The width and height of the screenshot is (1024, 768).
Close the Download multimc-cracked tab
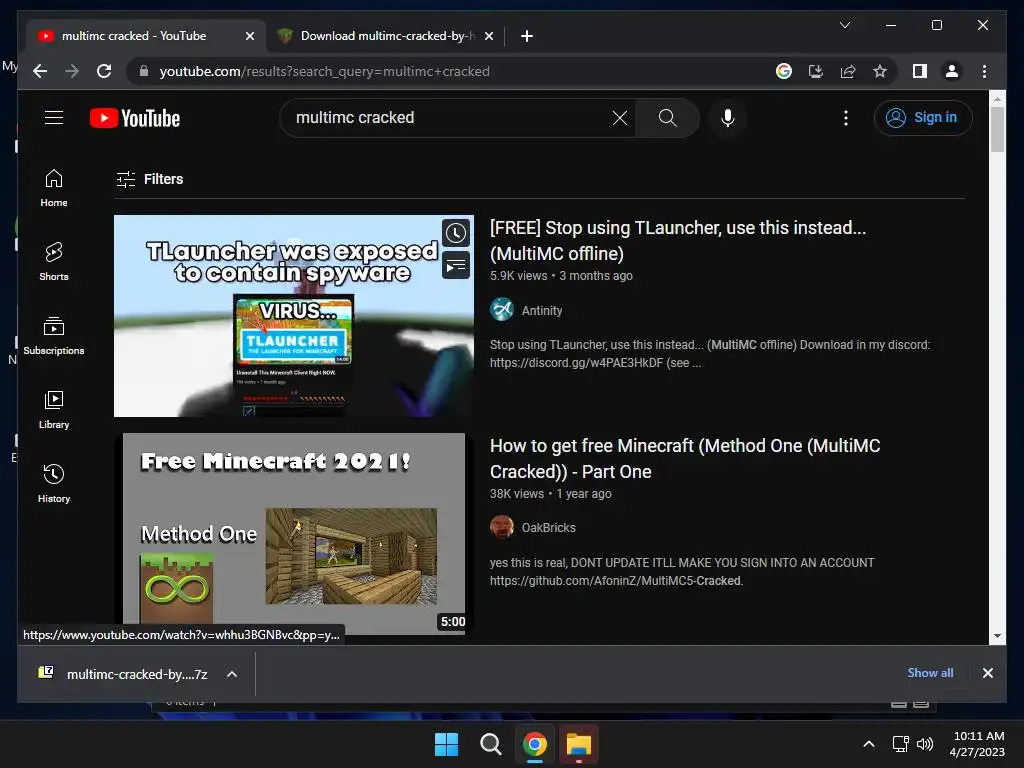click(x=489, y=36)
